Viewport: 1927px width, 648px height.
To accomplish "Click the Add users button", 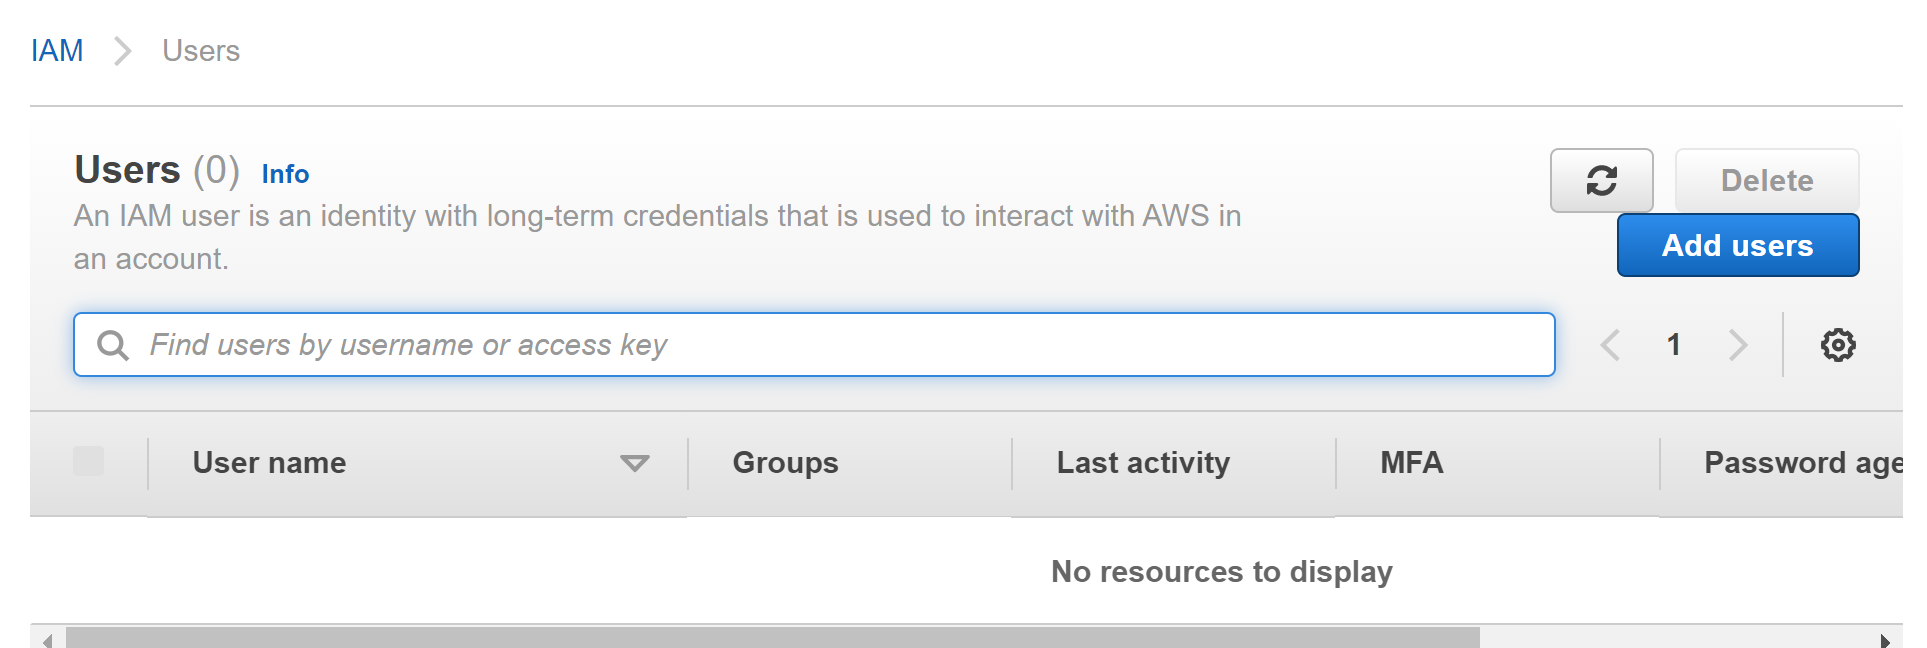I will coord(1738,245).
